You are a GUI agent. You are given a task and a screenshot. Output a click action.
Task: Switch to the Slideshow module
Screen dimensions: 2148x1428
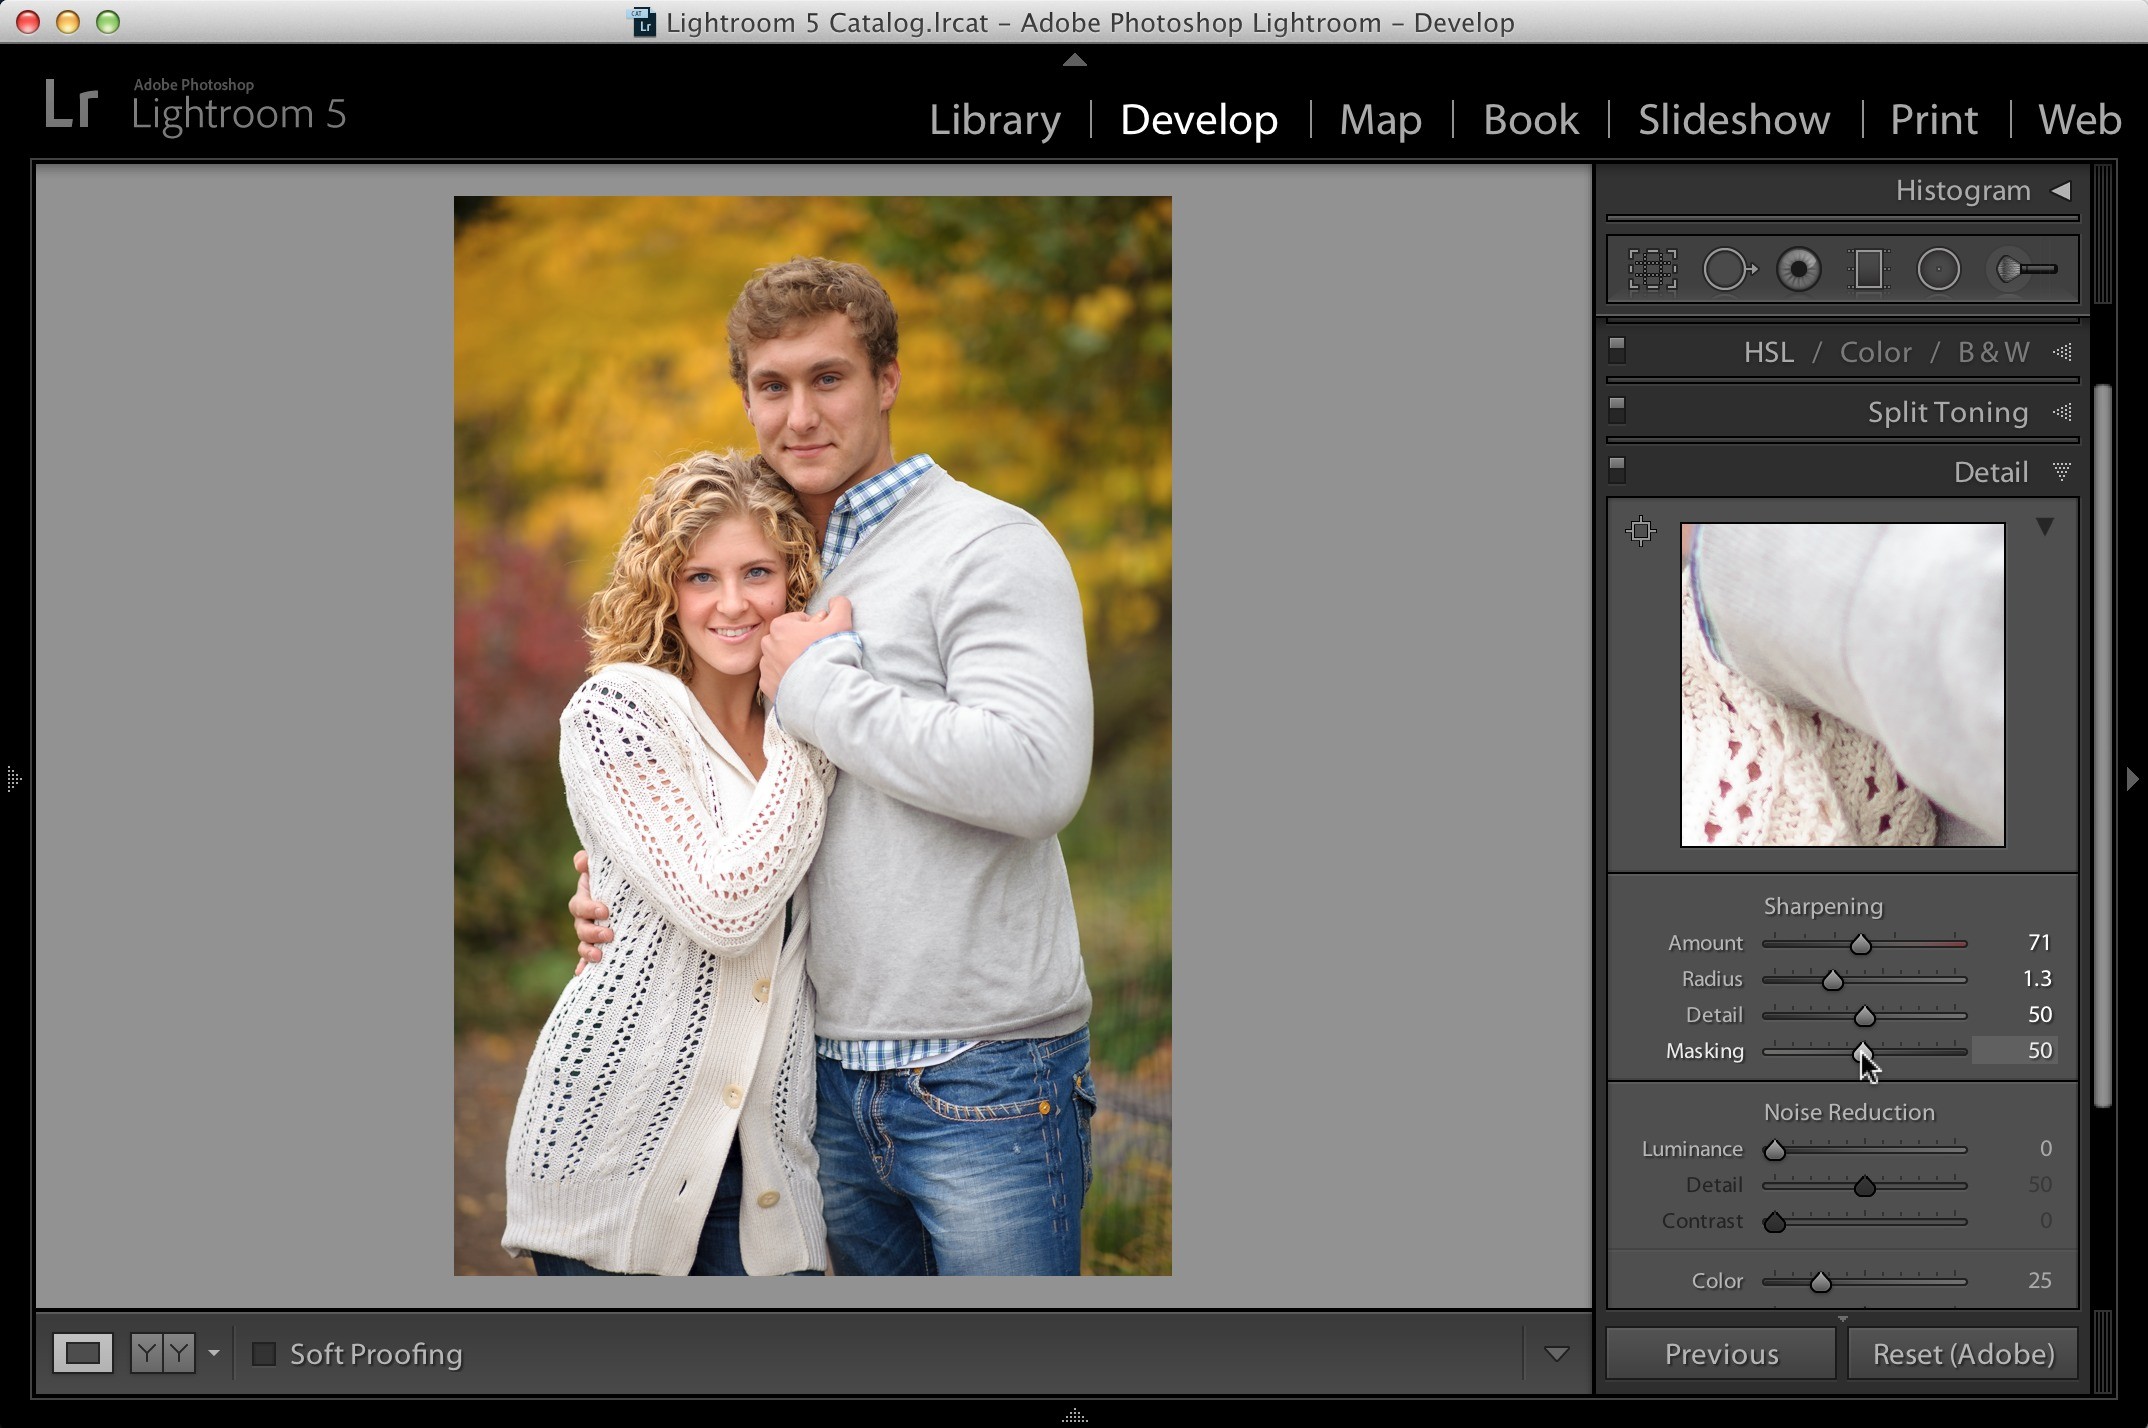coord(1734,120)
